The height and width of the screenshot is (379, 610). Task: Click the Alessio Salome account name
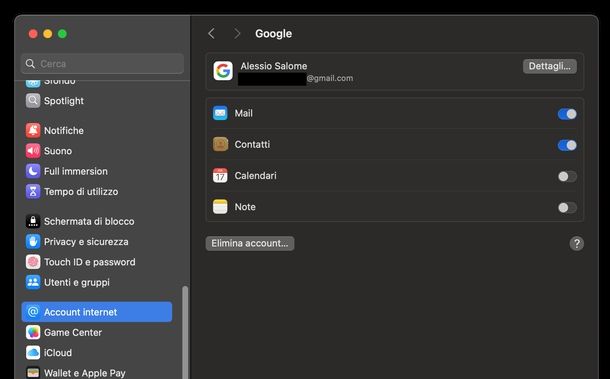click(x=273, y=66)
